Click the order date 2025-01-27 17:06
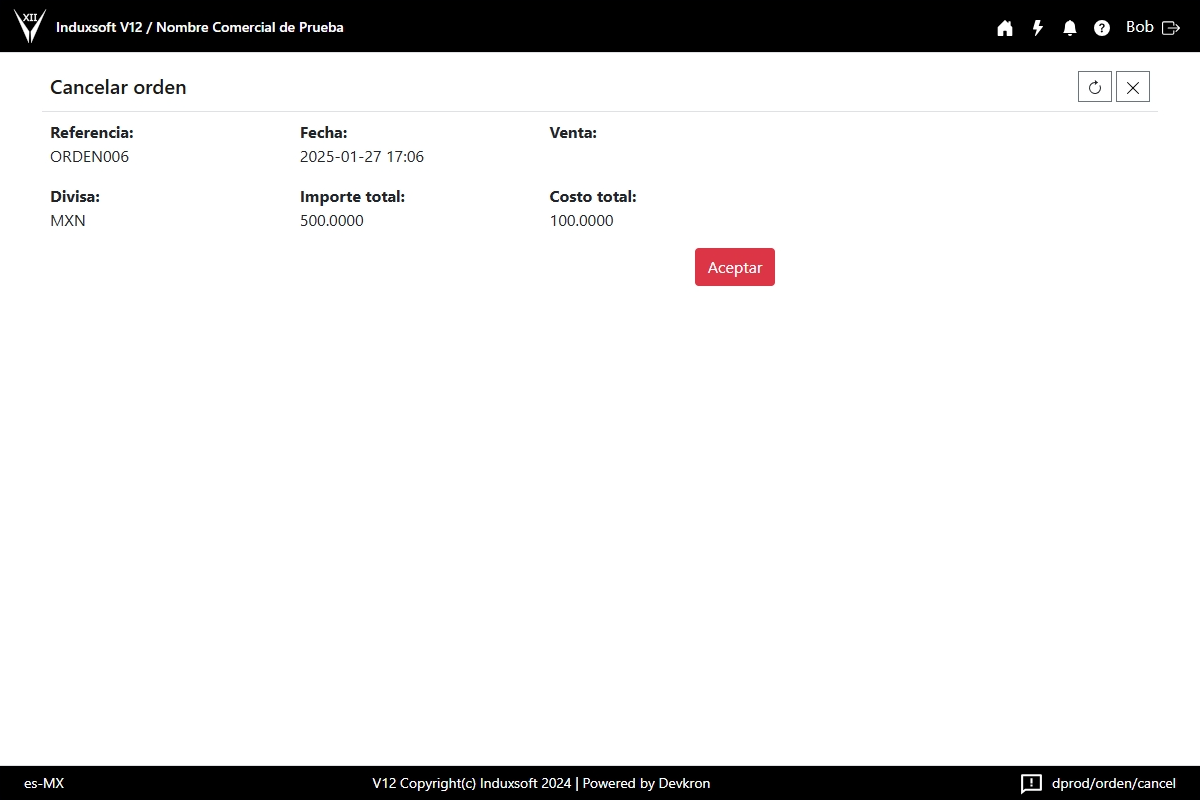The height and width of the screenshot is (800, 1200). pos(362,157)
